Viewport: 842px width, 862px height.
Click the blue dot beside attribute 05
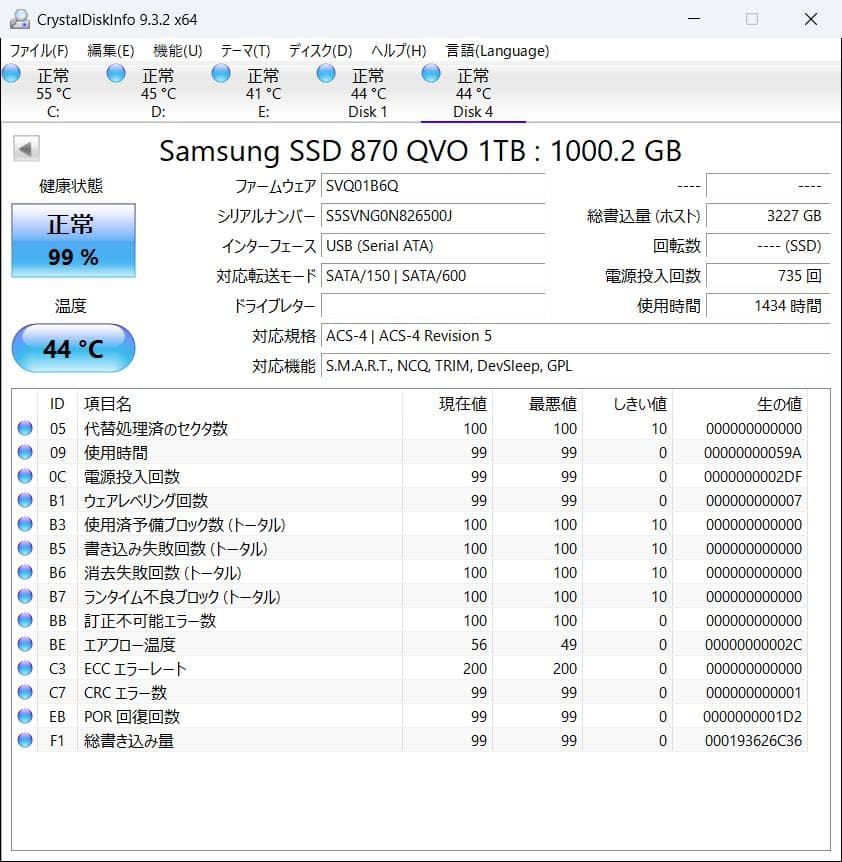25,428
